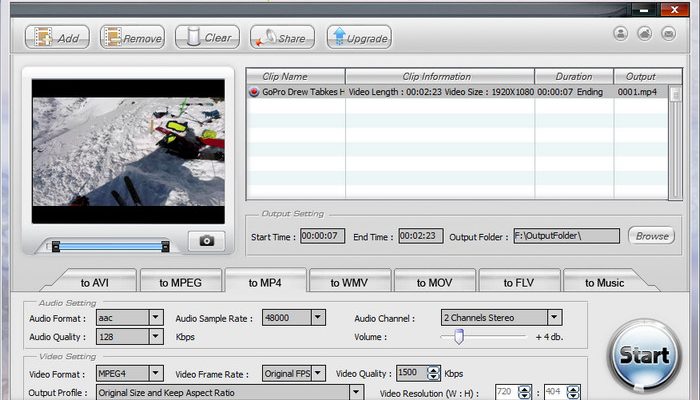Increase Video Quality with the up stepper arrow

point(433,370)
